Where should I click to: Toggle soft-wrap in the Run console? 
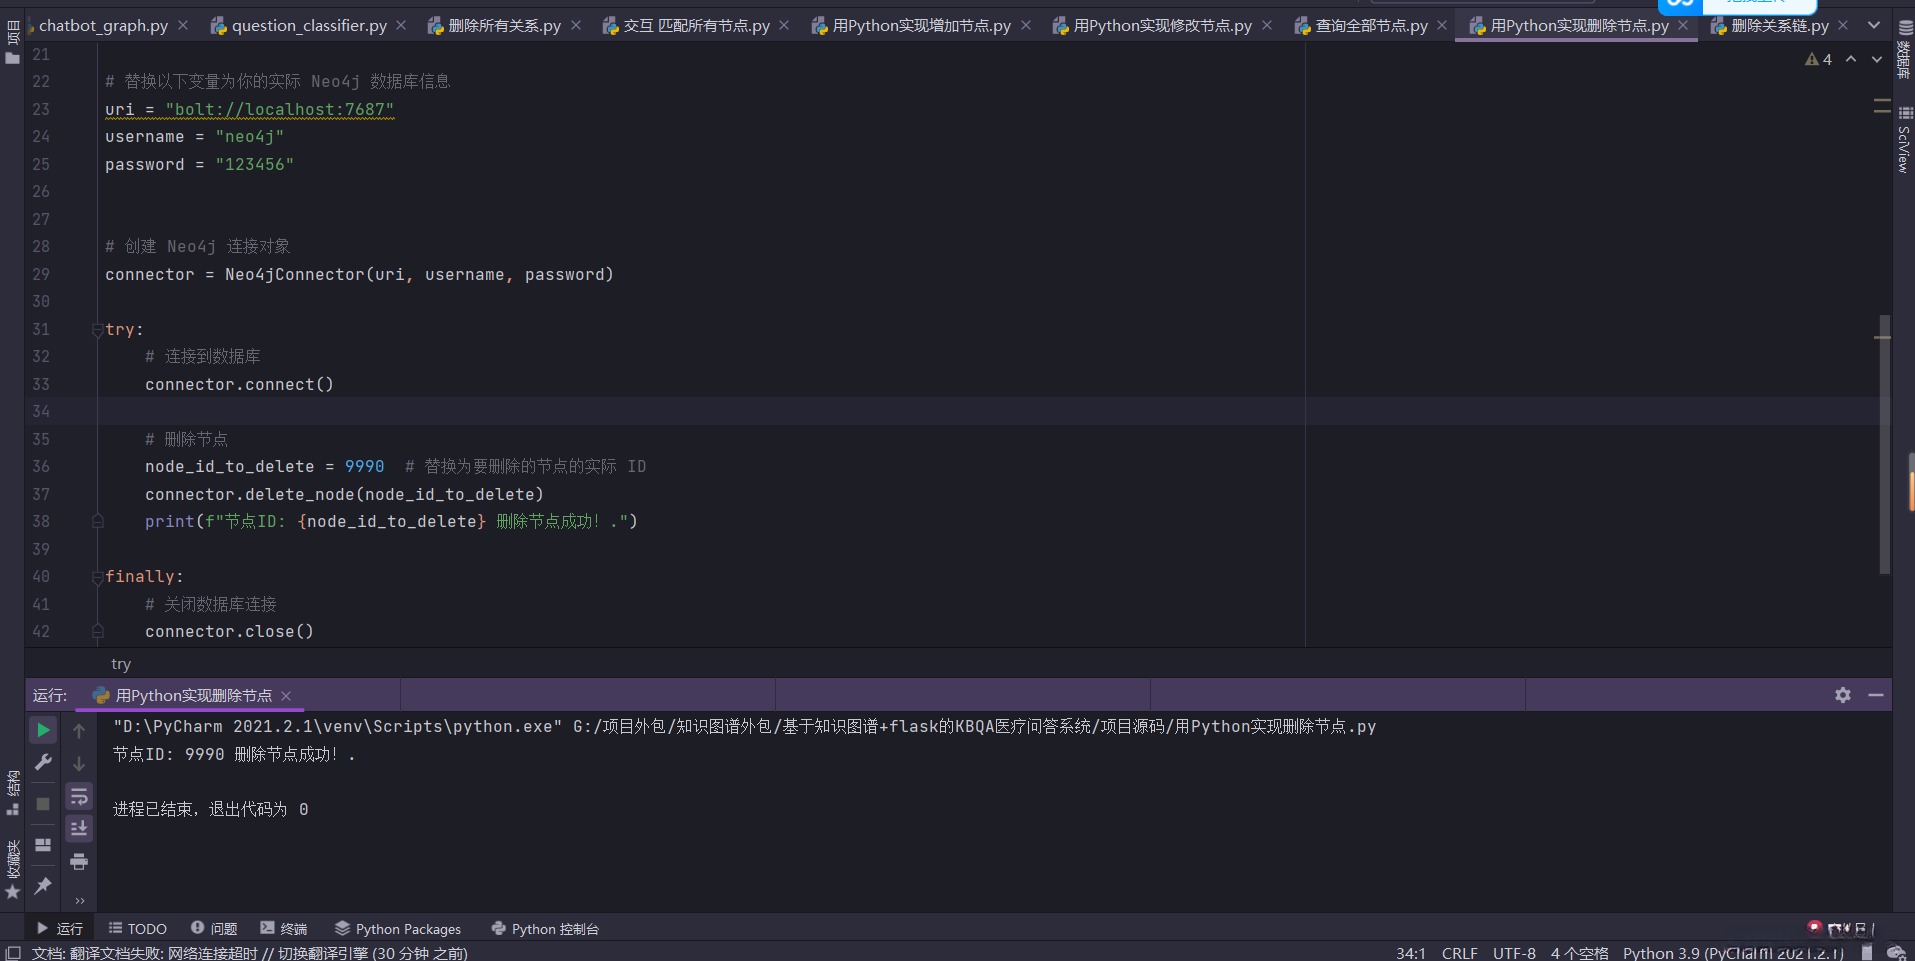pyautogui.click(x=79, y=796)
